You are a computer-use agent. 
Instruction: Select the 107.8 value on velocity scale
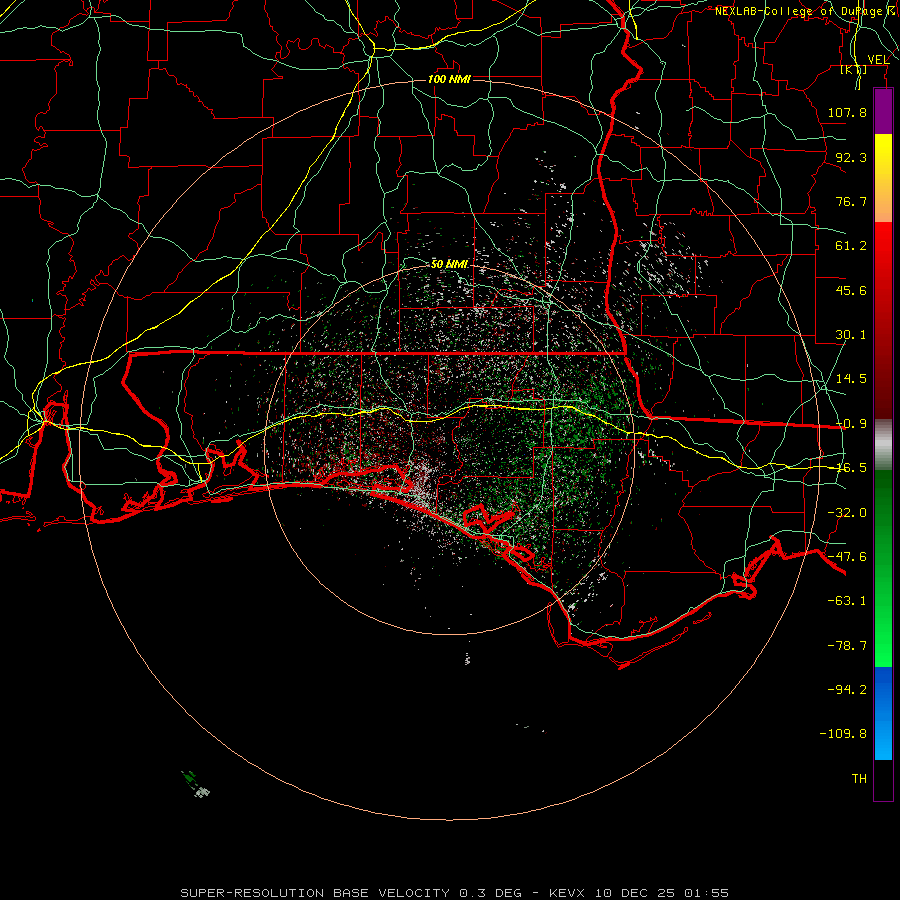click(x=847, y=112)
